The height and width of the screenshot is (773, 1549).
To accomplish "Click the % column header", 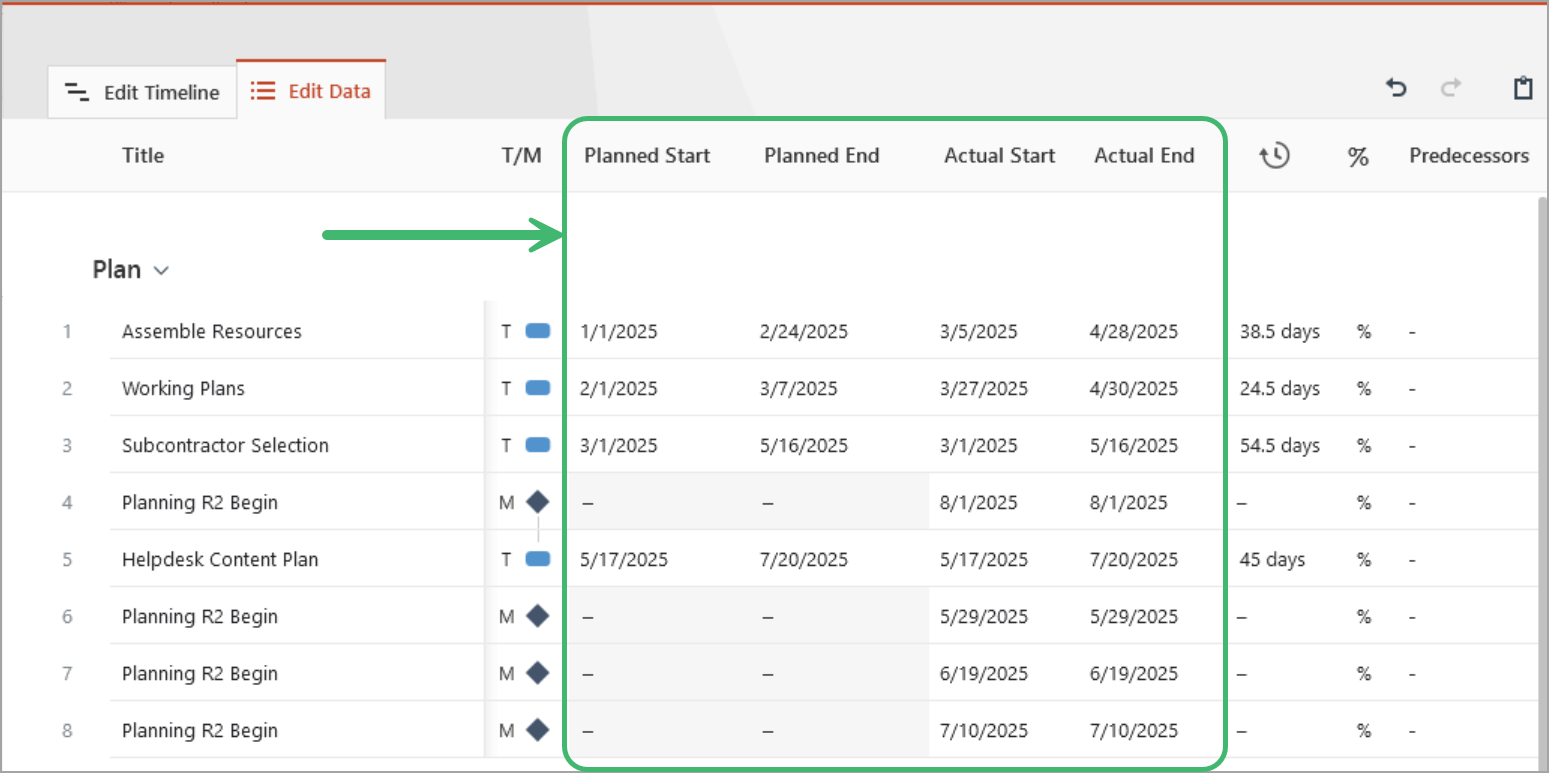I will (x=1358, y=156).
